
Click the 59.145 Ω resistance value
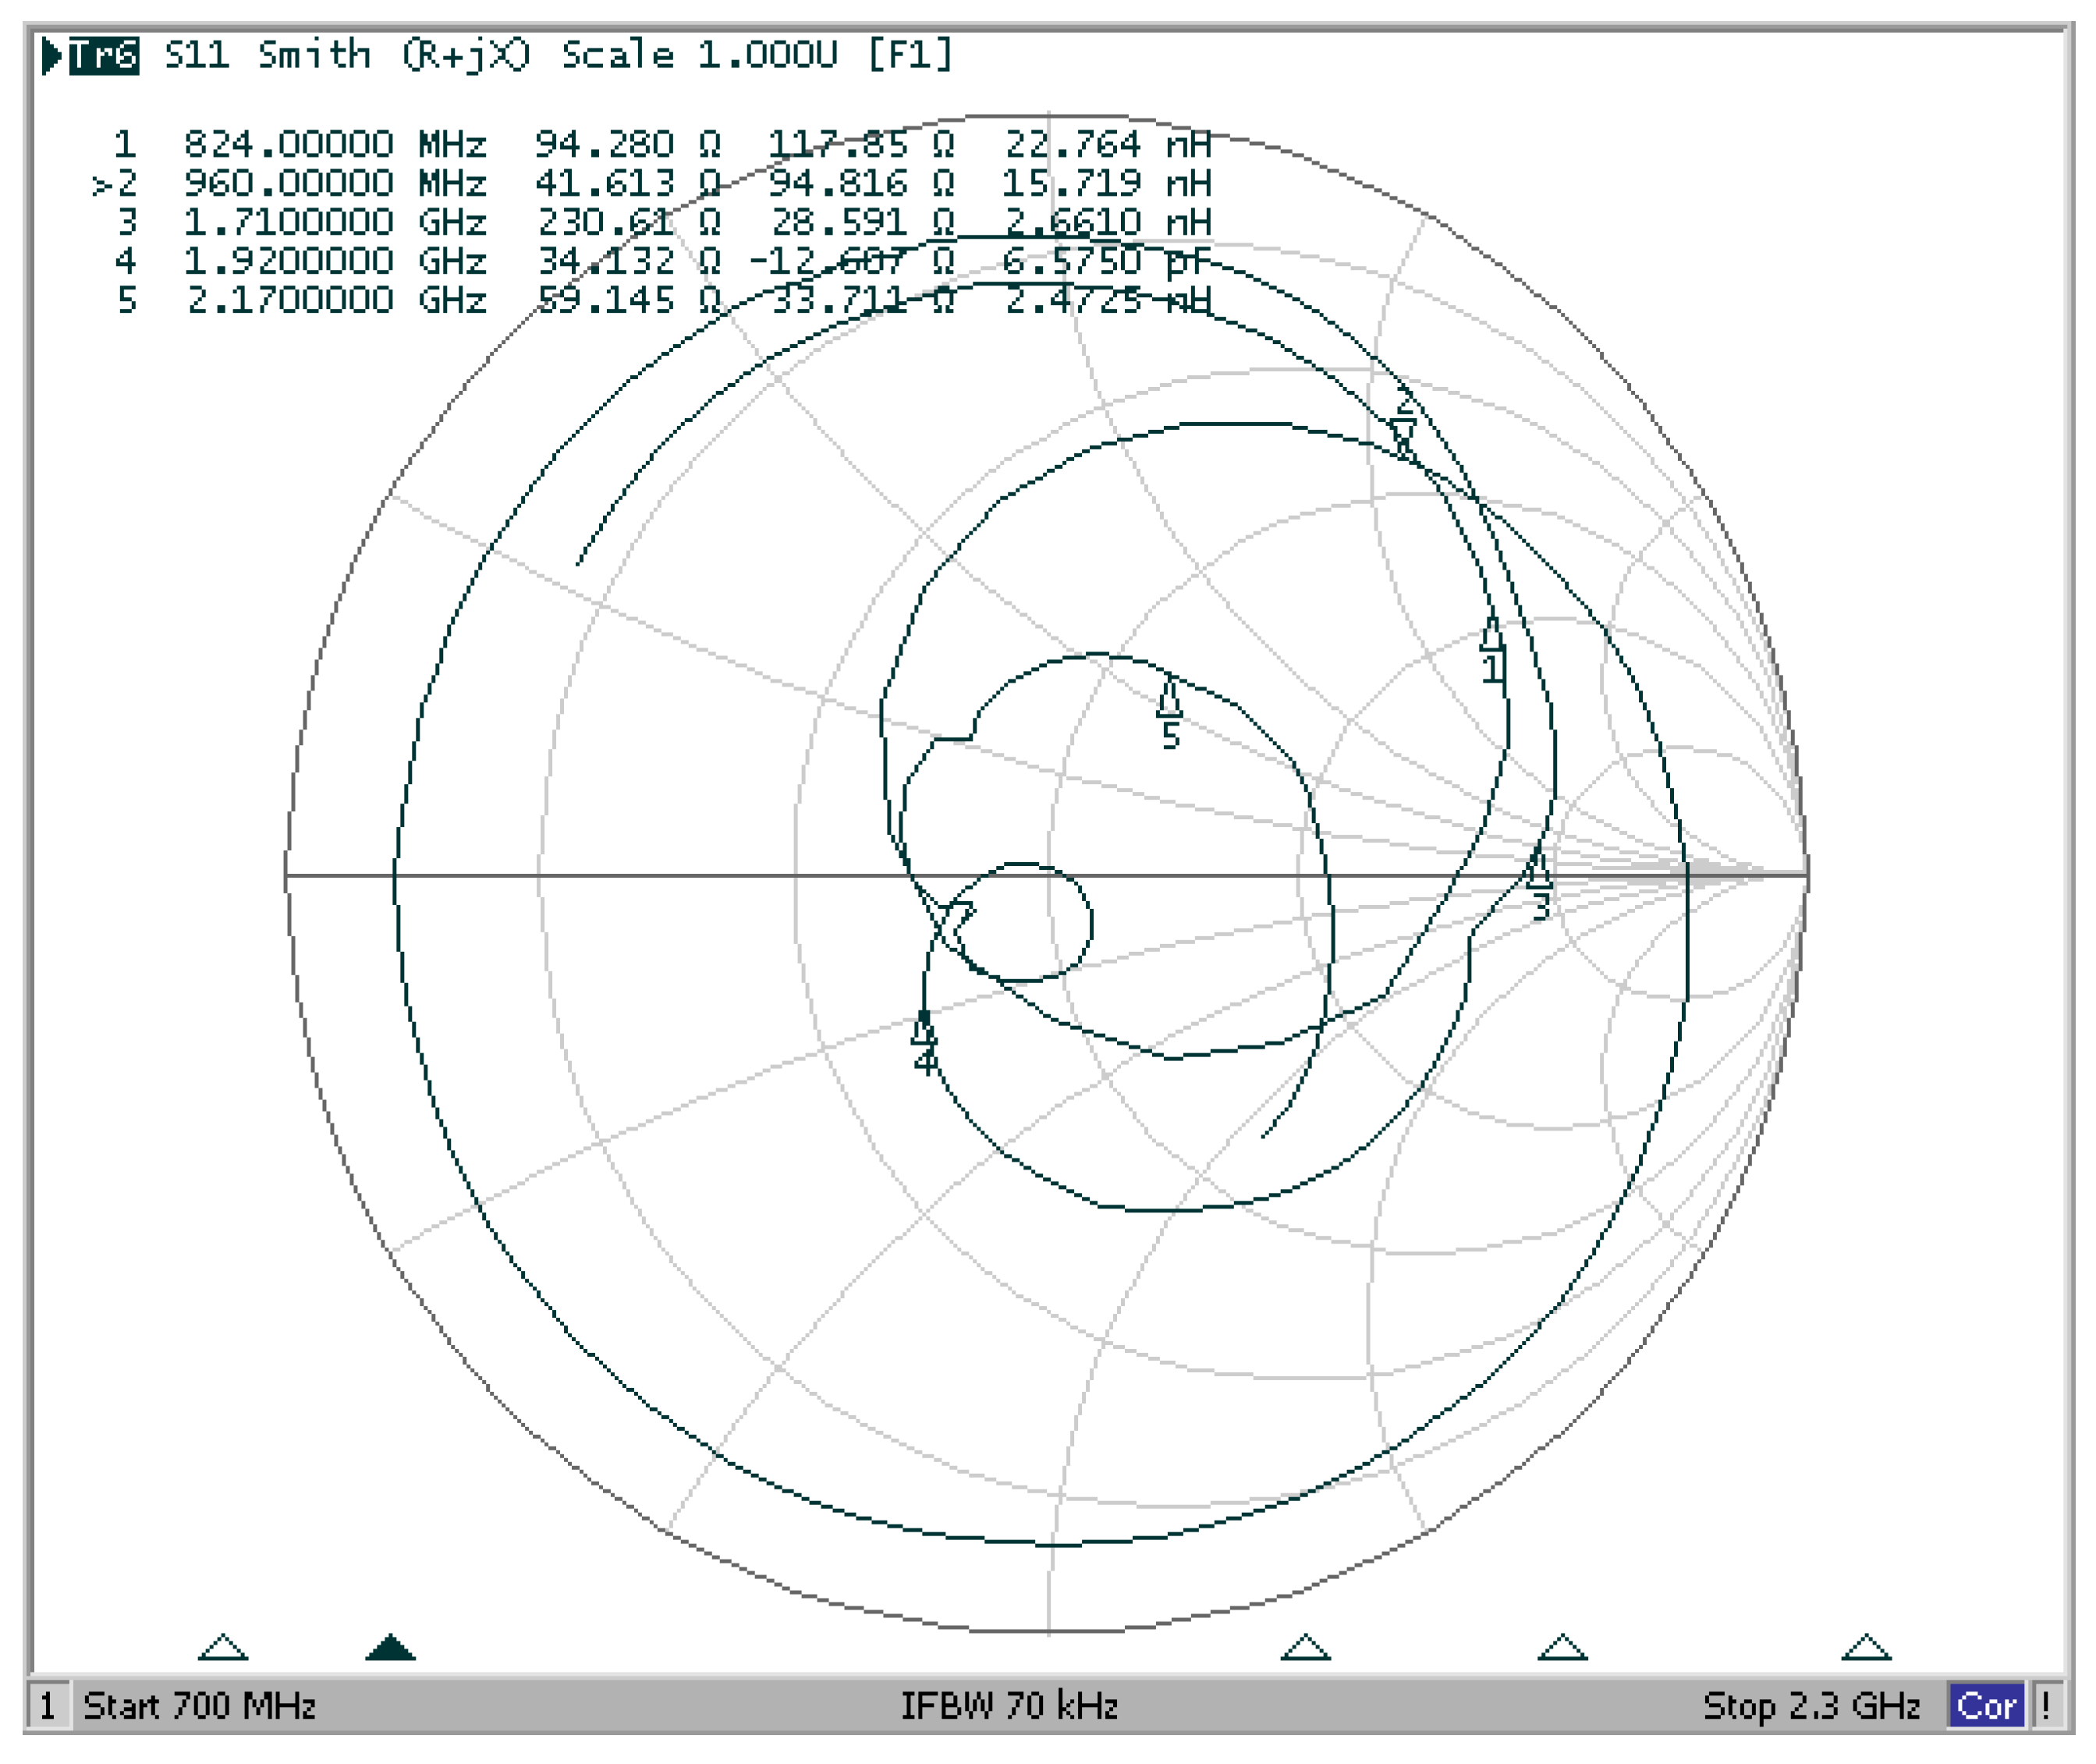point(628,300)
